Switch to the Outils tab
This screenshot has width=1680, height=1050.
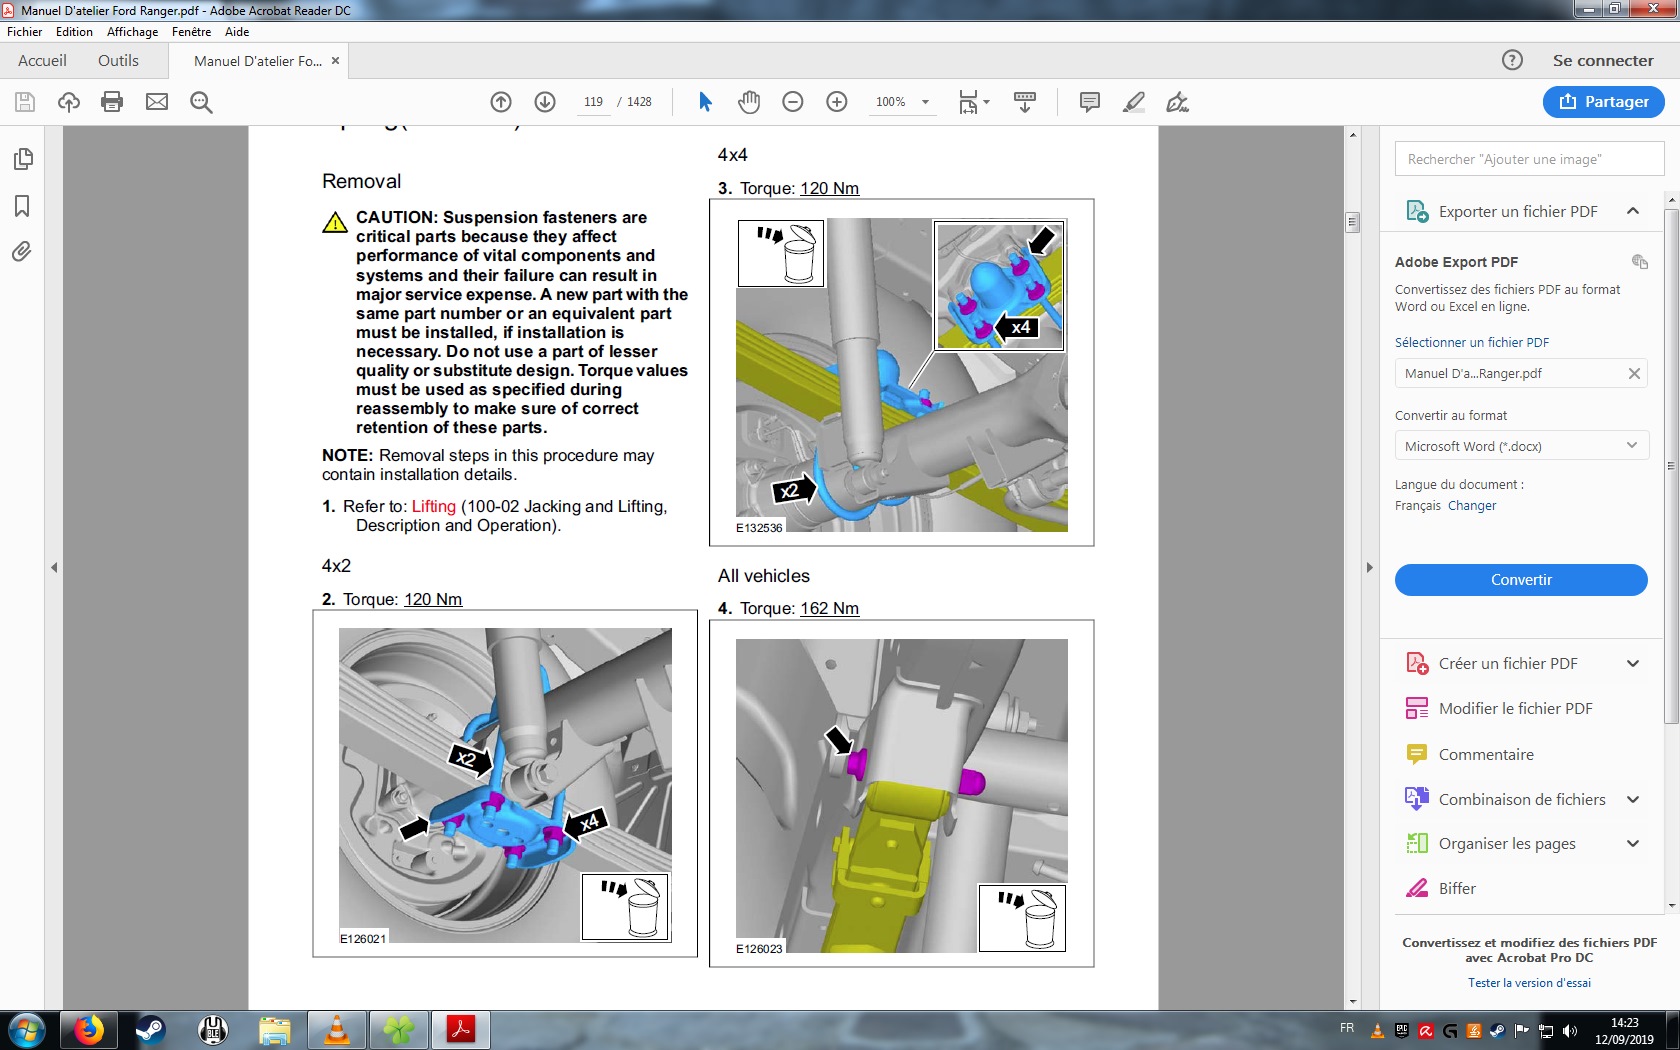click(118, 60)
